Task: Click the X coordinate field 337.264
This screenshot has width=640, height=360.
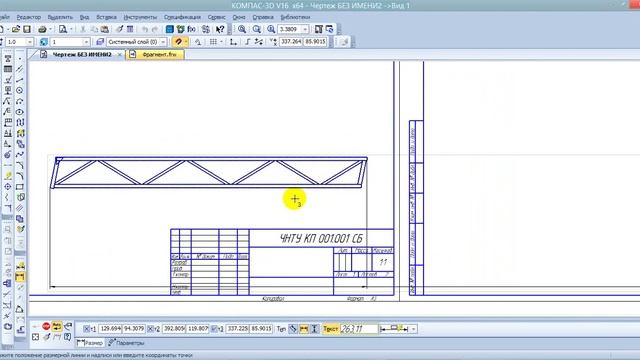Action: (x=291, y=42)
